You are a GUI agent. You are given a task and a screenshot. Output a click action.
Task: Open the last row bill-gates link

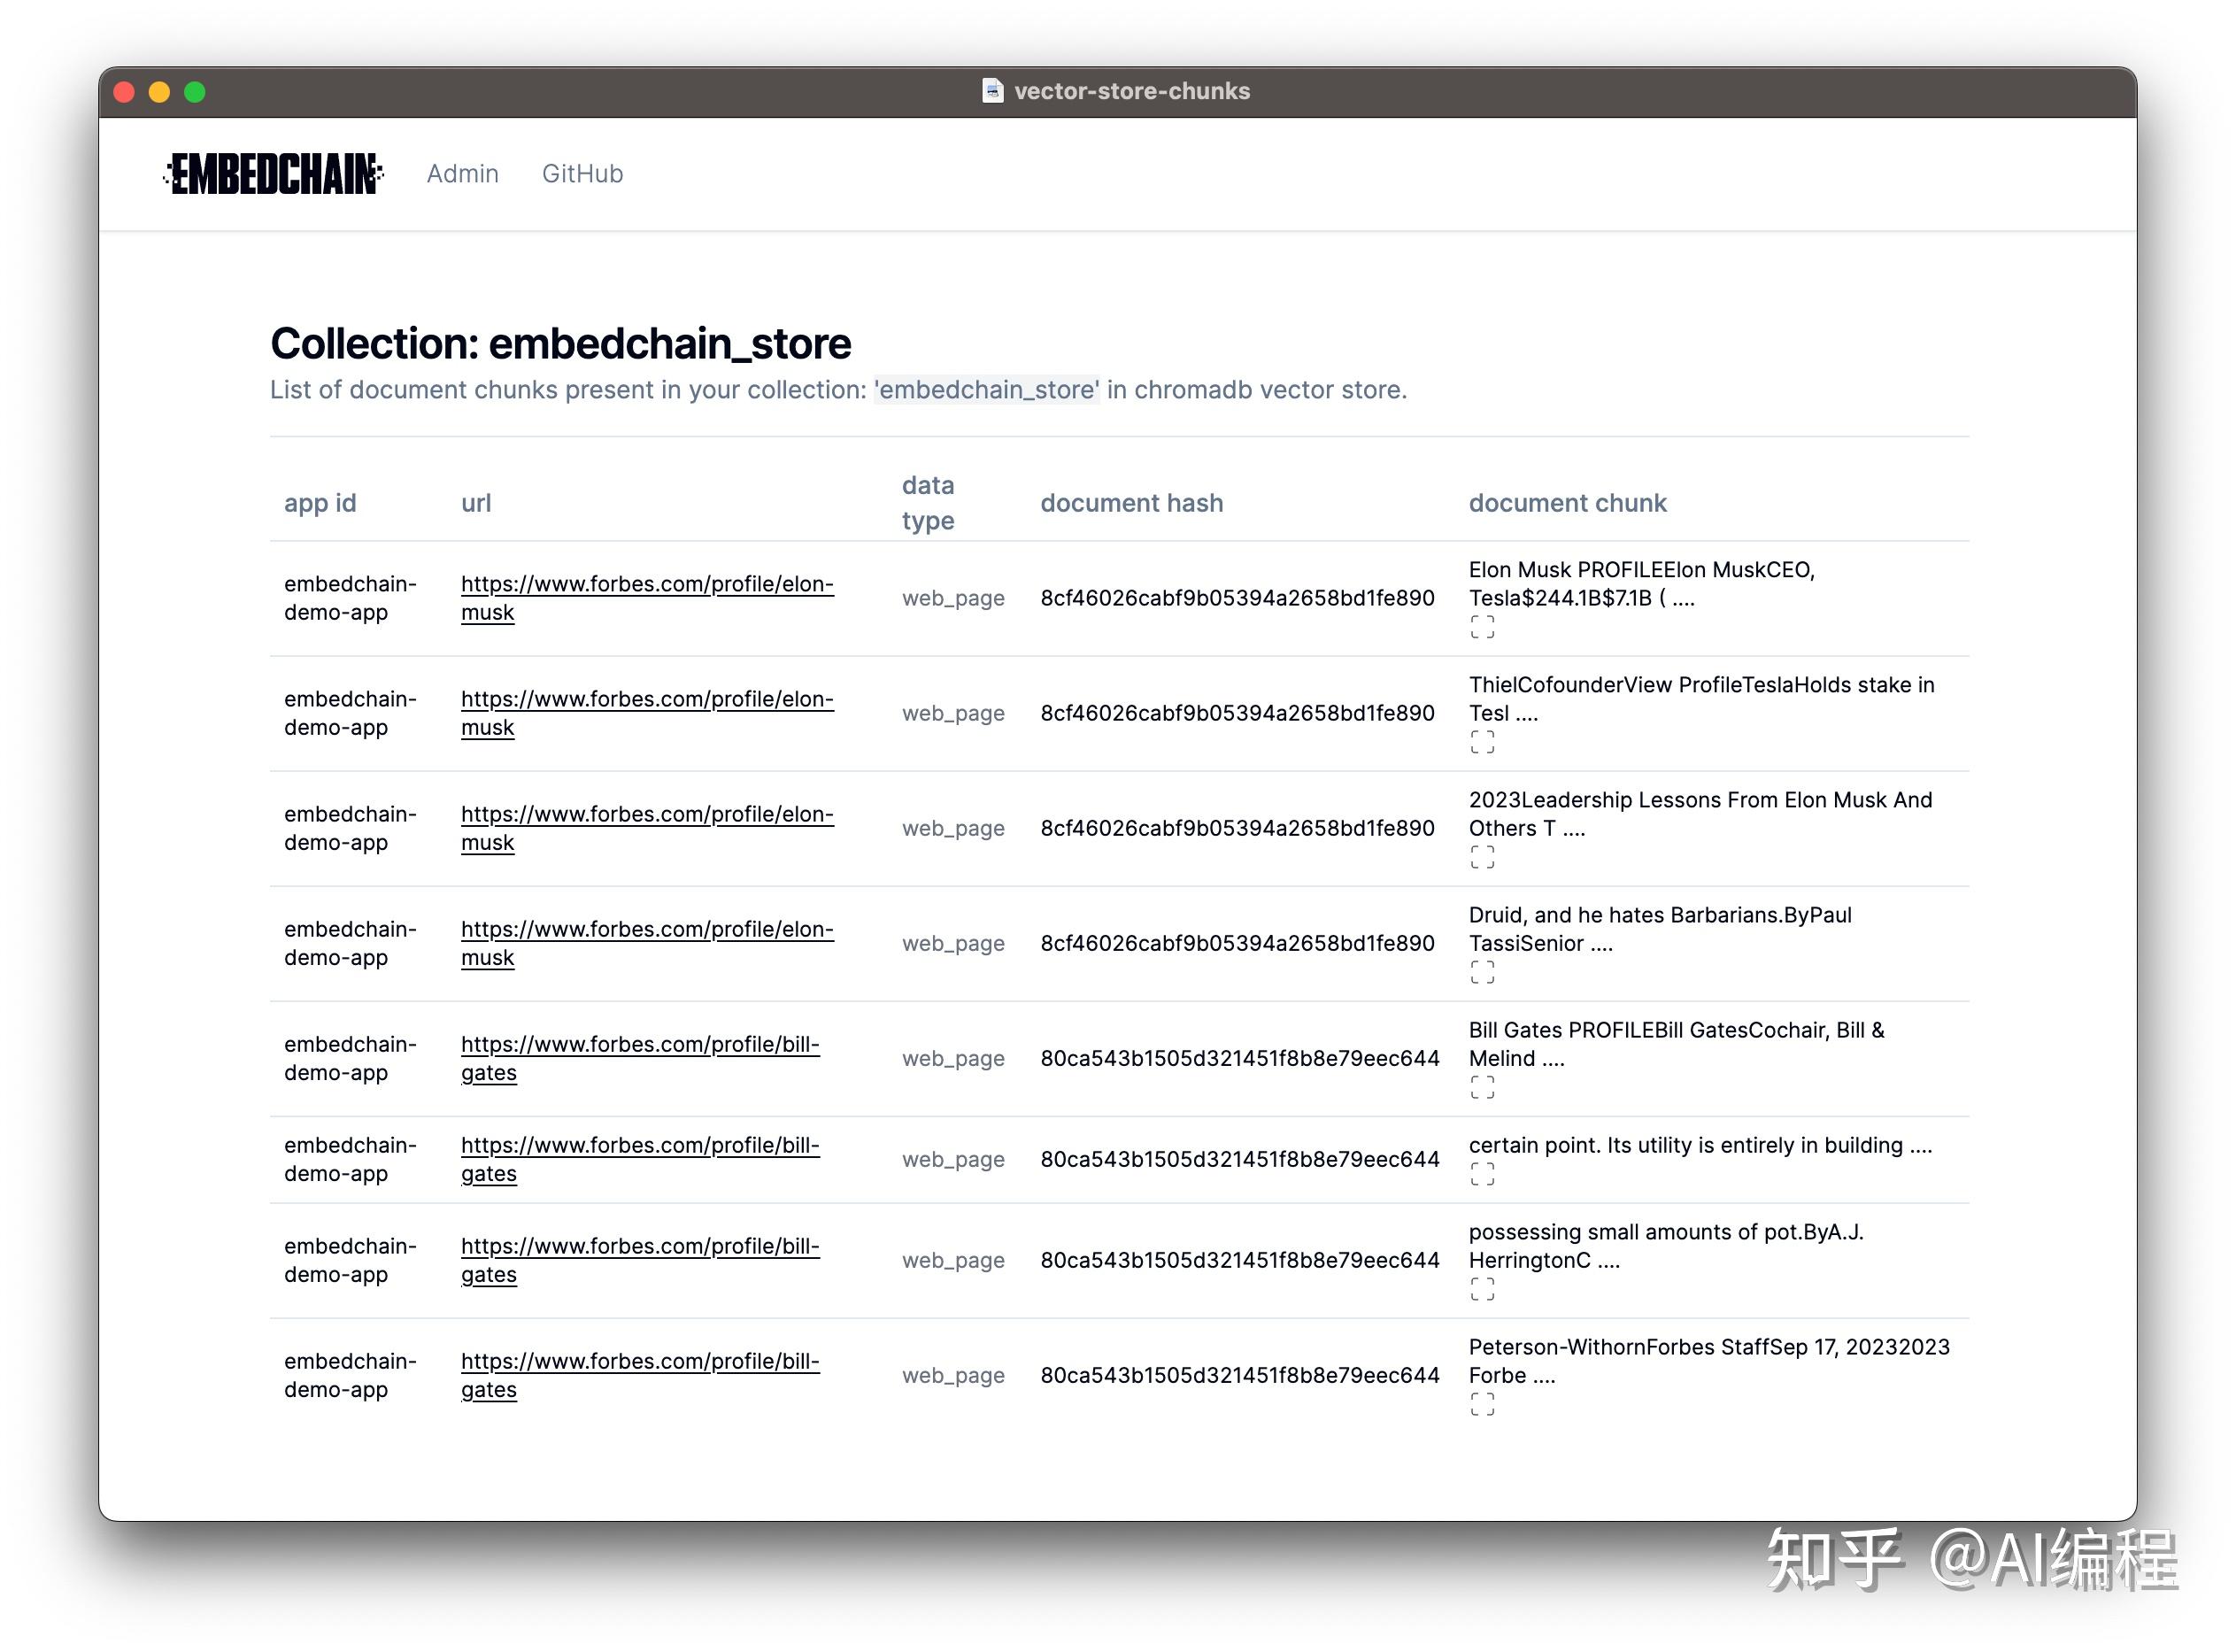[x=639, y=1362]
